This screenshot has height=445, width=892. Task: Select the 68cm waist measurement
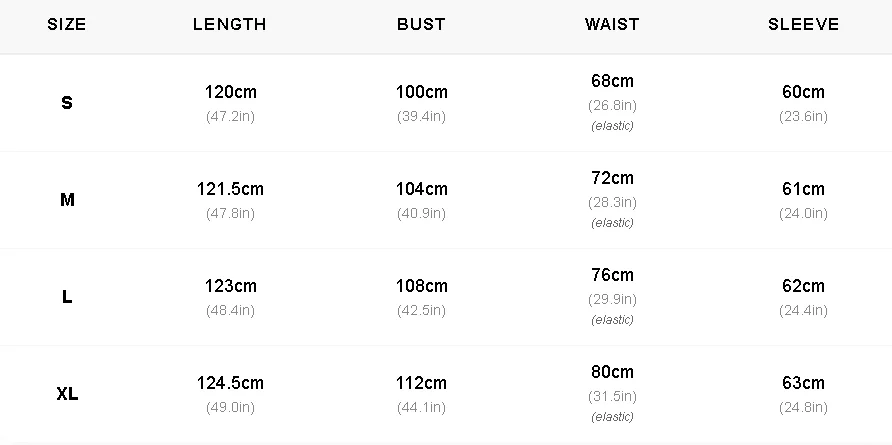612,81
